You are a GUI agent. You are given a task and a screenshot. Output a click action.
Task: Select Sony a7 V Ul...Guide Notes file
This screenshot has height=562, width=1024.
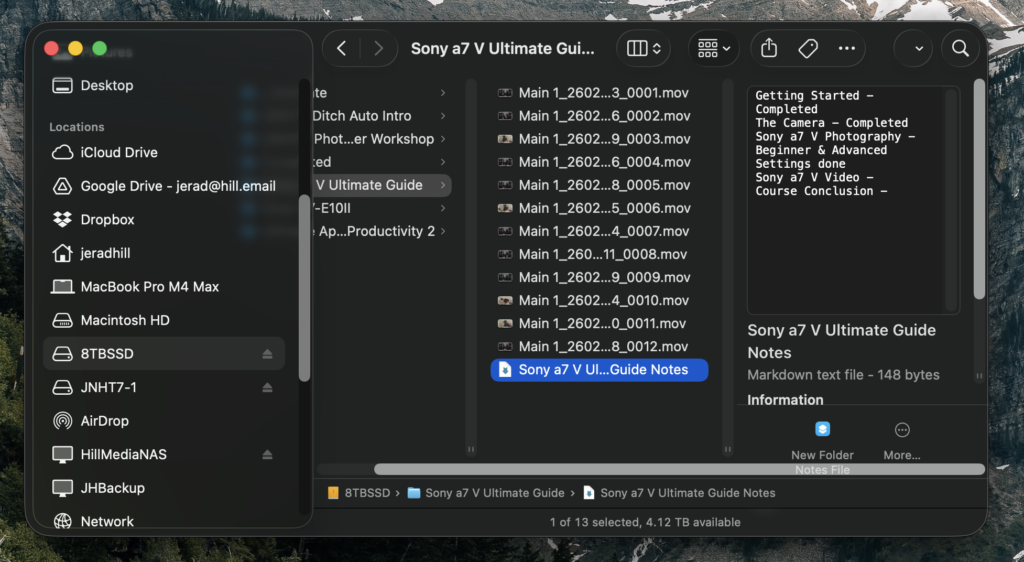pyautogui.click(x=599, y=370)
